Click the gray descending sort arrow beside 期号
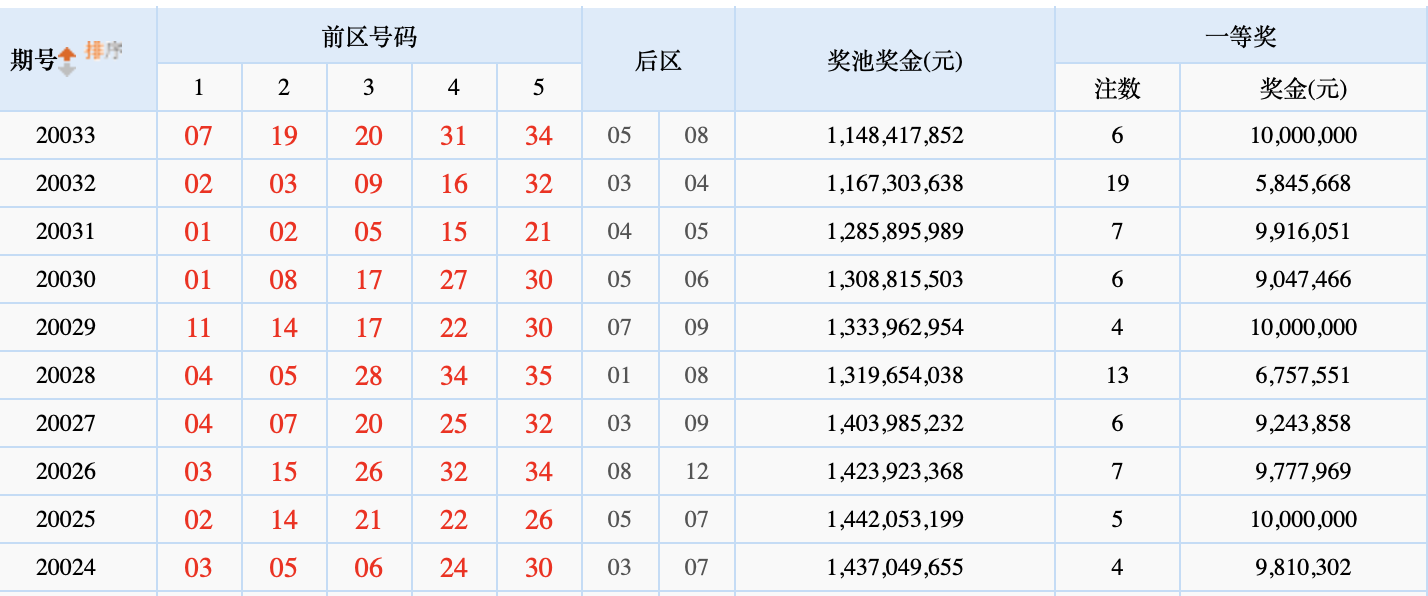Screen dimensions: 1428x596 coord(67,69)
